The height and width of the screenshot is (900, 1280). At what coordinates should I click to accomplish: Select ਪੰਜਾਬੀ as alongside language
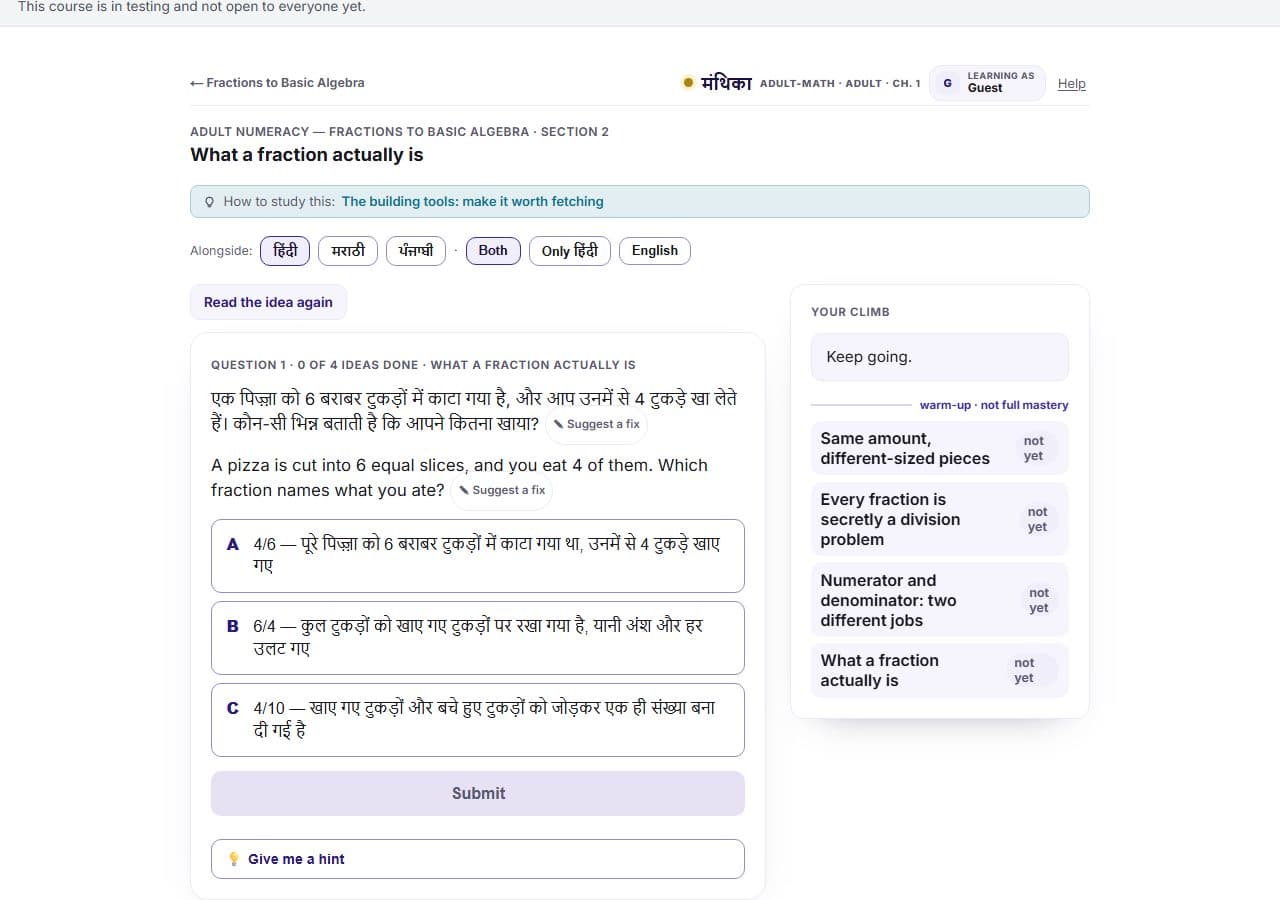pyautogui.click(x=416, y=251)
